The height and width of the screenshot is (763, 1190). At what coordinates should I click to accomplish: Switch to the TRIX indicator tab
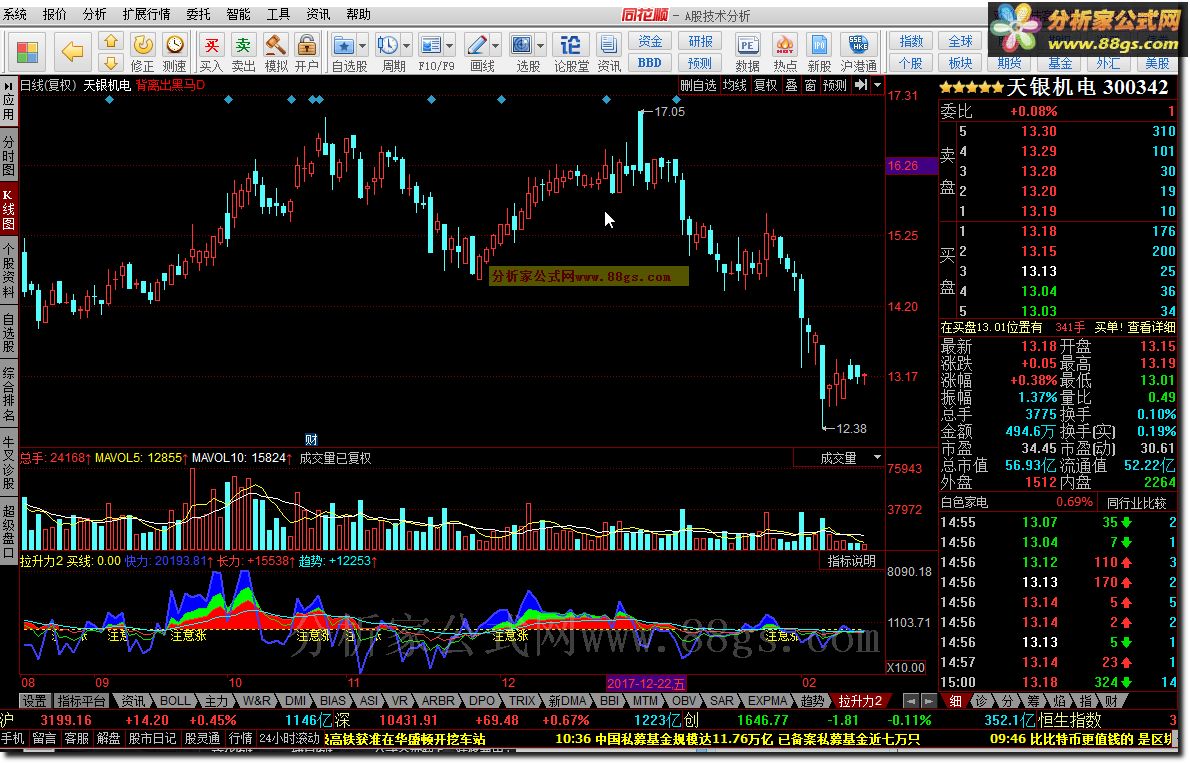pyautogui.click(x=522, y=701)
